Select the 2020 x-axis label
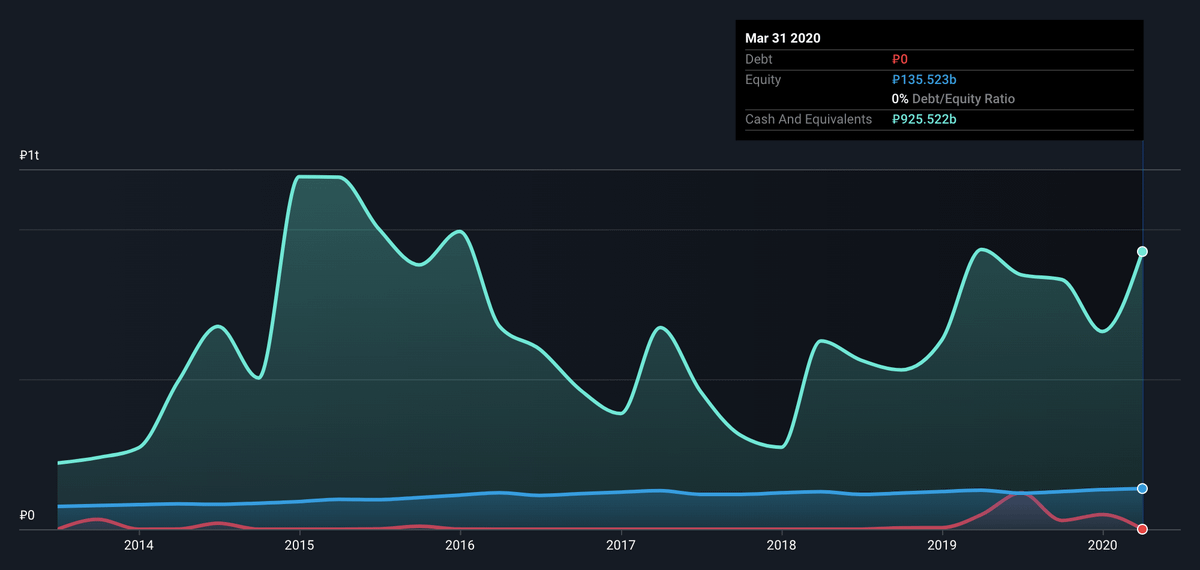Viewport: 1200px width, 570px height. point(1103,545)
